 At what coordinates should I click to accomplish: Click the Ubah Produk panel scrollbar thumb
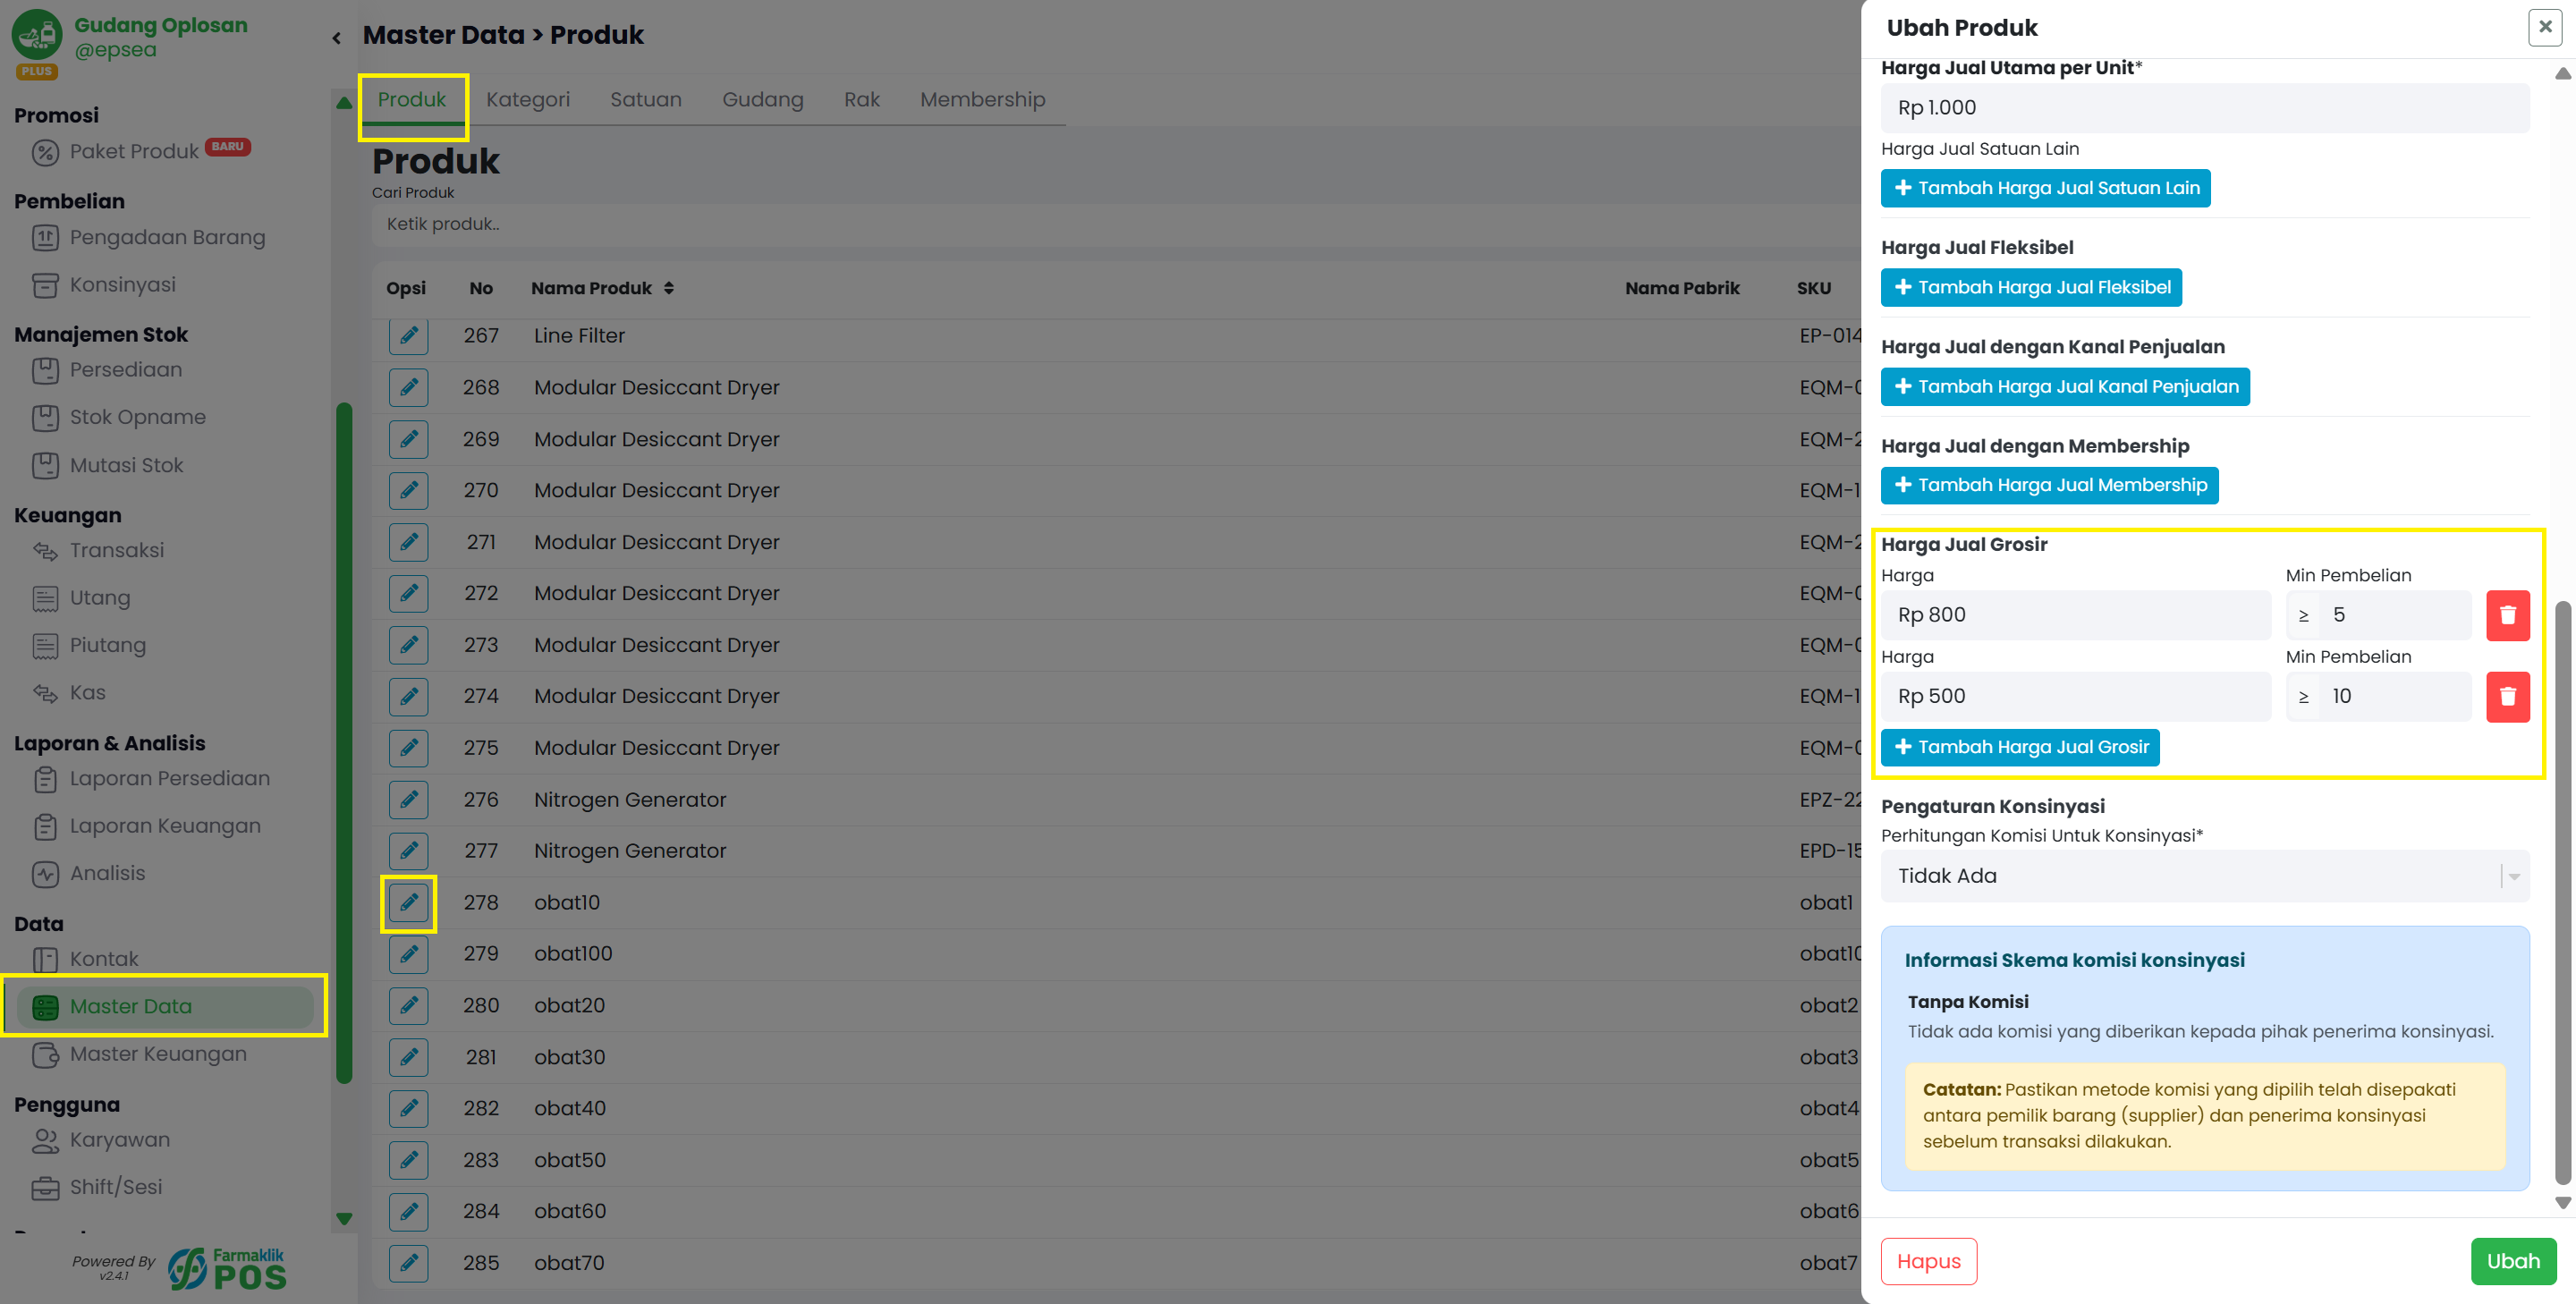click(2562, 892)
